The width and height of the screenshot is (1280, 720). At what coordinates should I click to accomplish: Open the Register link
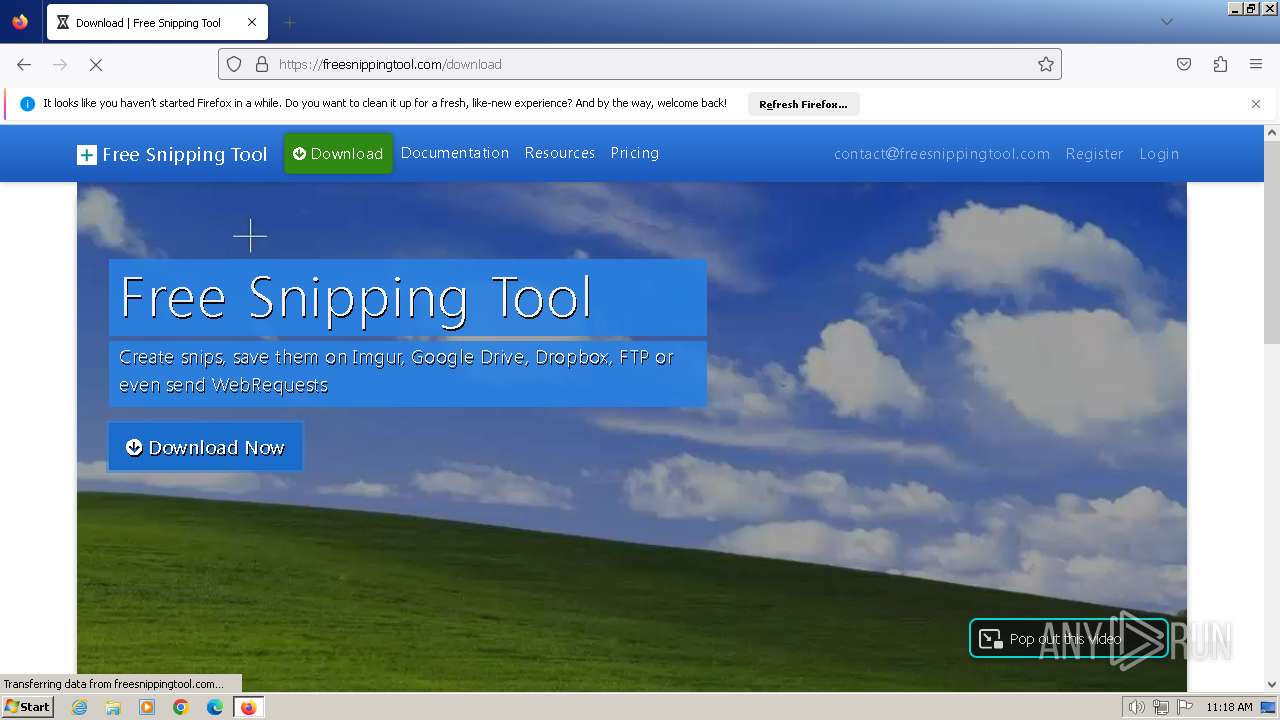click(1094, 154)
